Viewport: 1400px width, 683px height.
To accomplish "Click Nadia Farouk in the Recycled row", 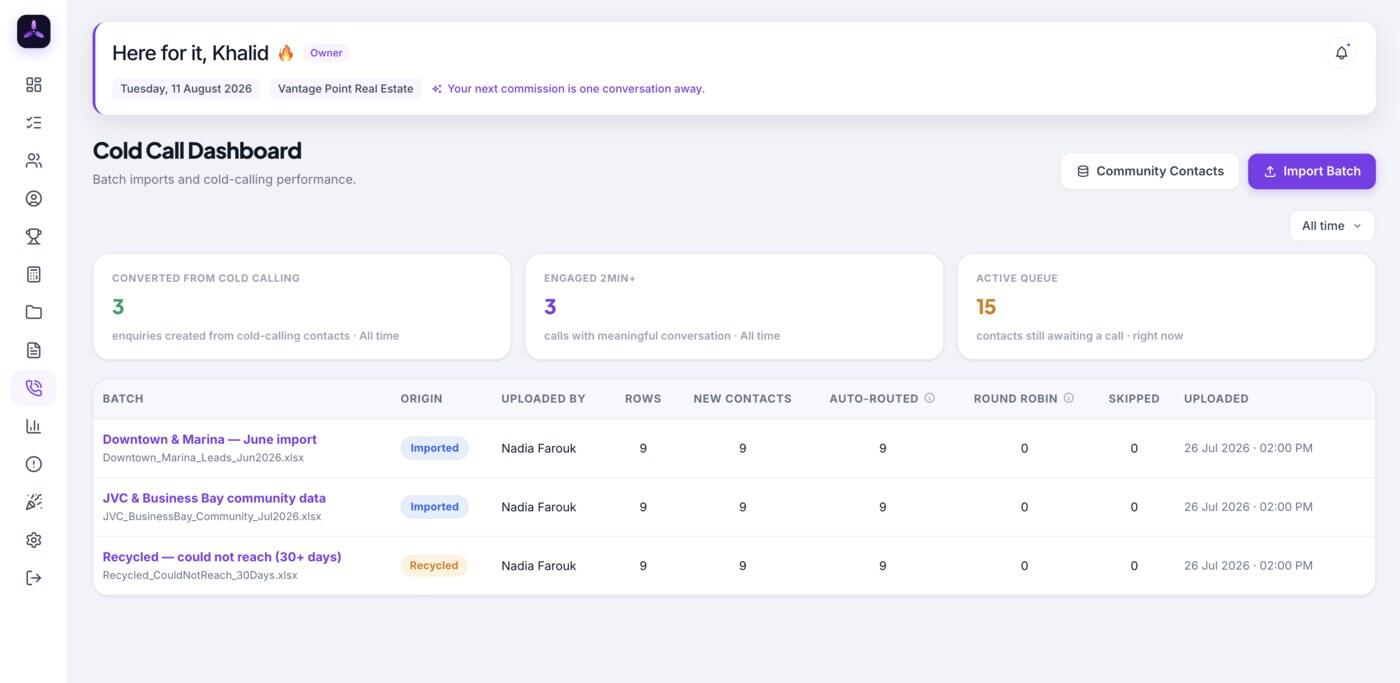I will [539, 566].
